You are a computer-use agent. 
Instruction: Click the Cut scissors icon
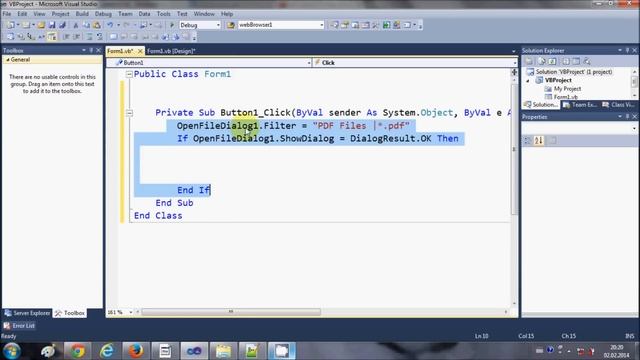pyautogui.click(x=76, y=25)
